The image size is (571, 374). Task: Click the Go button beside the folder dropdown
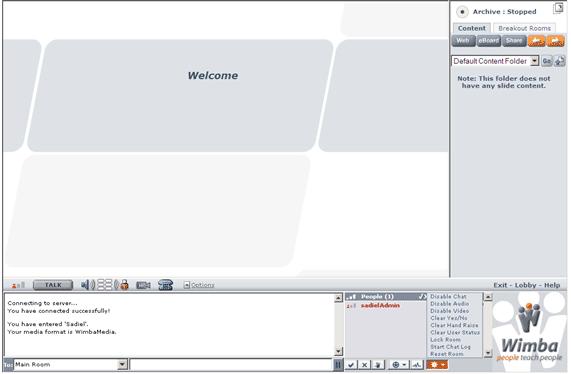(x=547, y=61)
